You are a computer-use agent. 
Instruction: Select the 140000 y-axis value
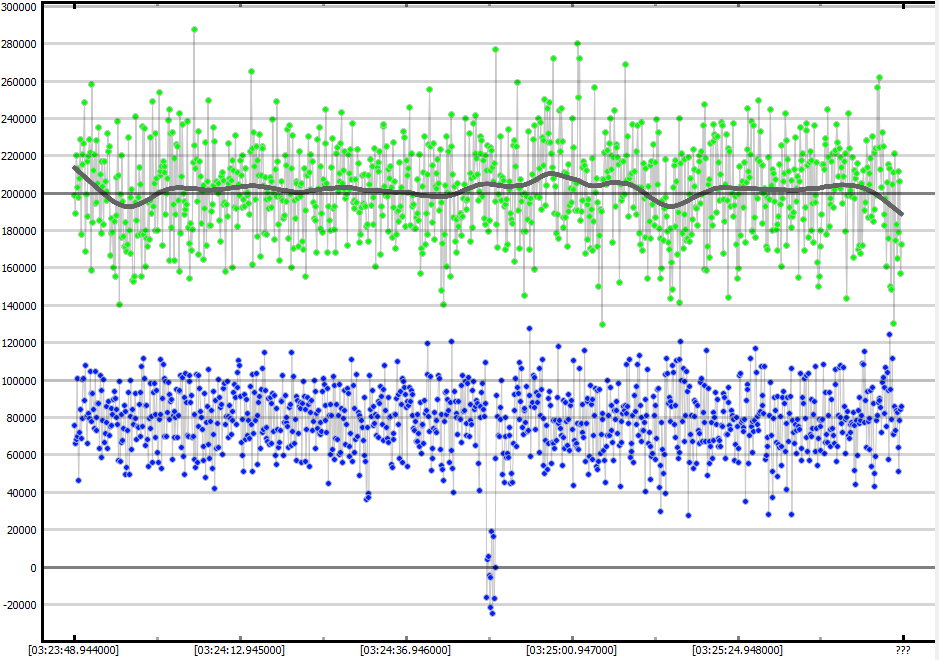[x=20, y=306]
